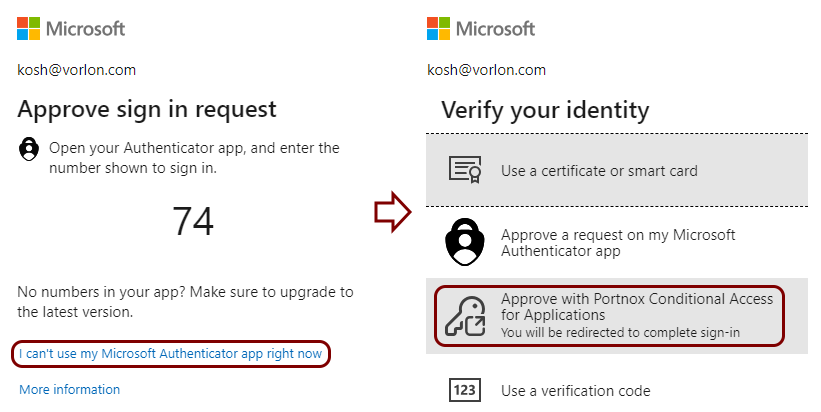Click the right Microsoft logo
The width and height of the screenshot is (821, 412).
[481, 28]
